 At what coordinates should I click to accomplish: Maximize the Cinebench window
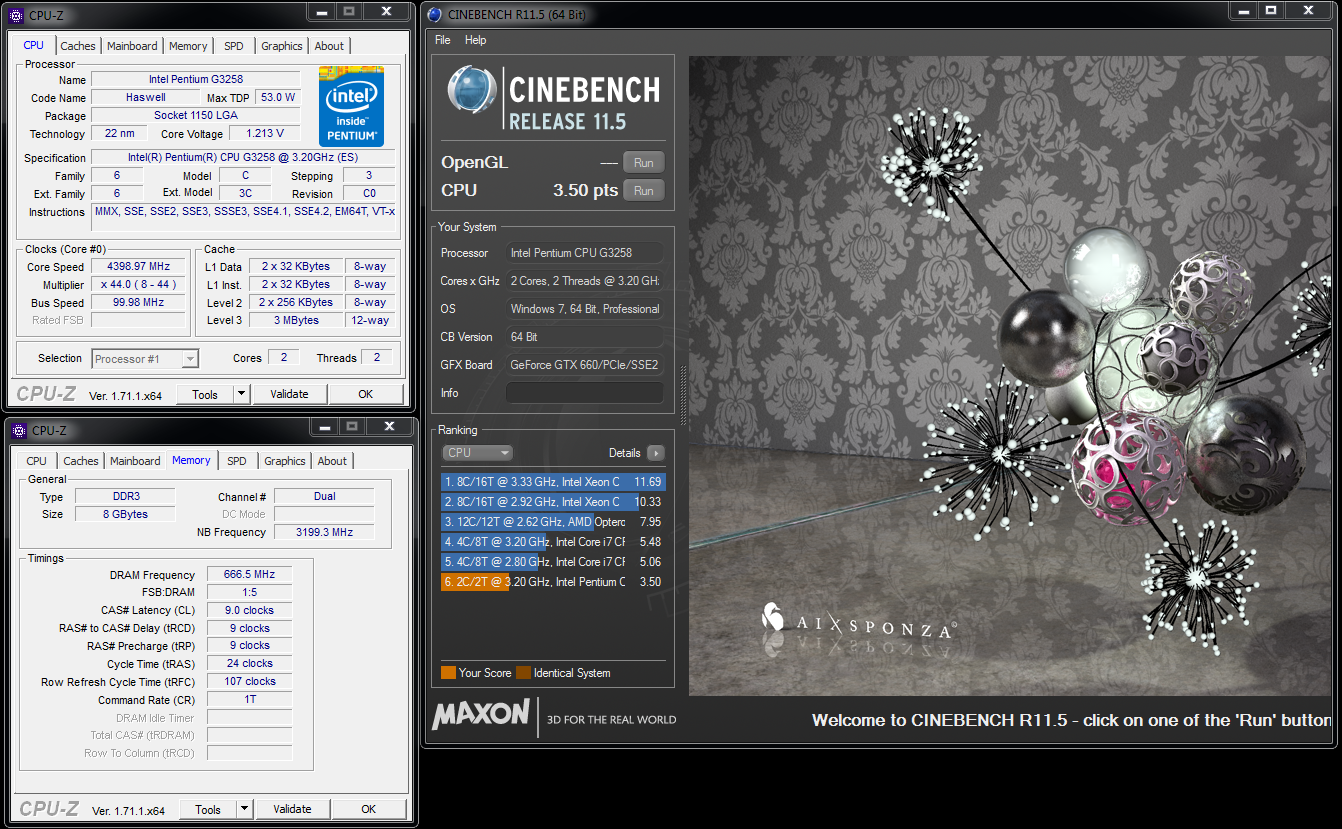[x=1271, y=10]
